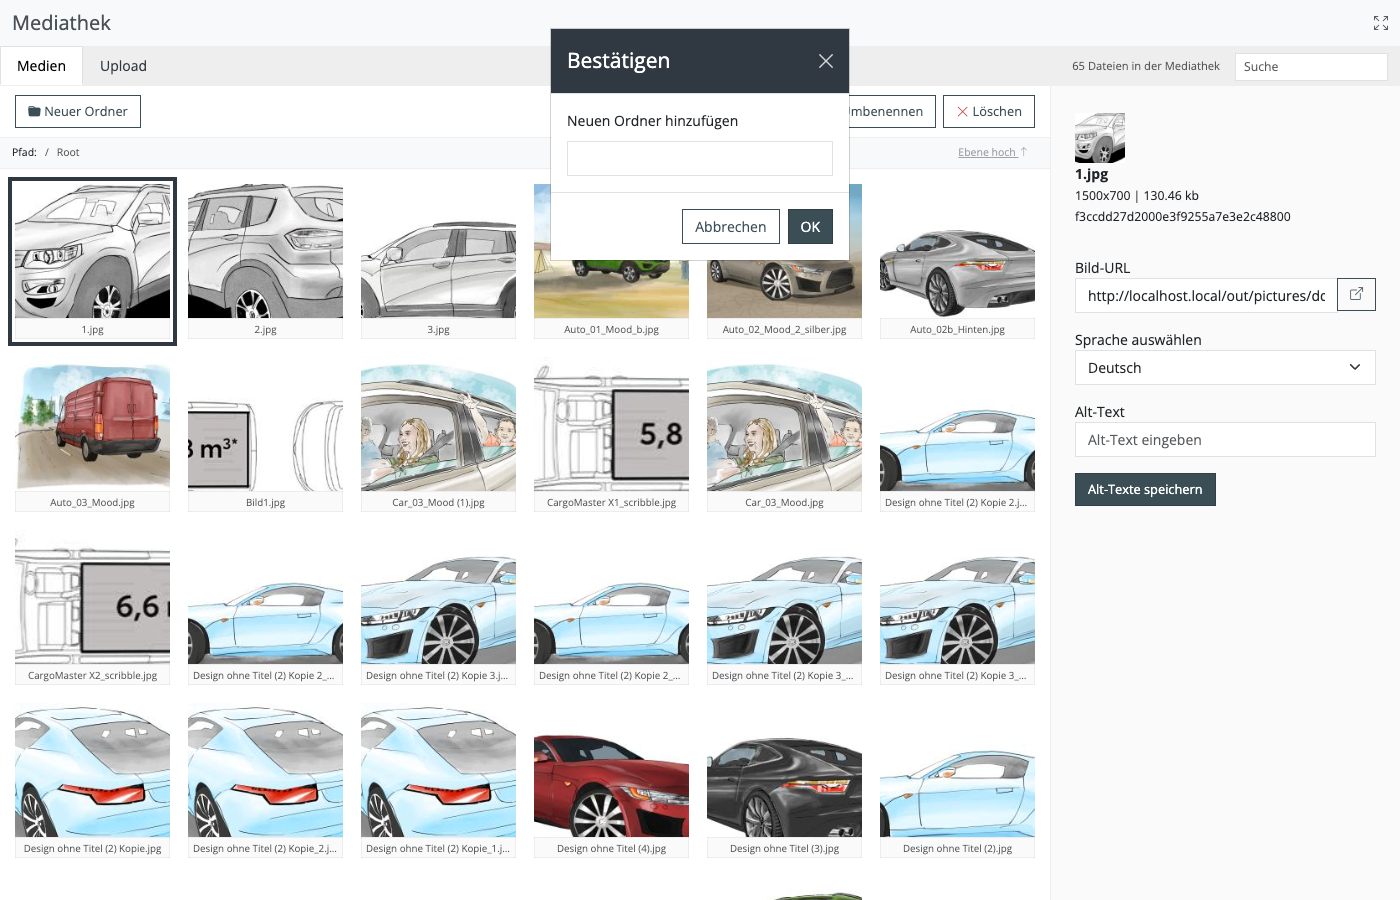
Task: Select the Medien tab
Action: (41, 66)
